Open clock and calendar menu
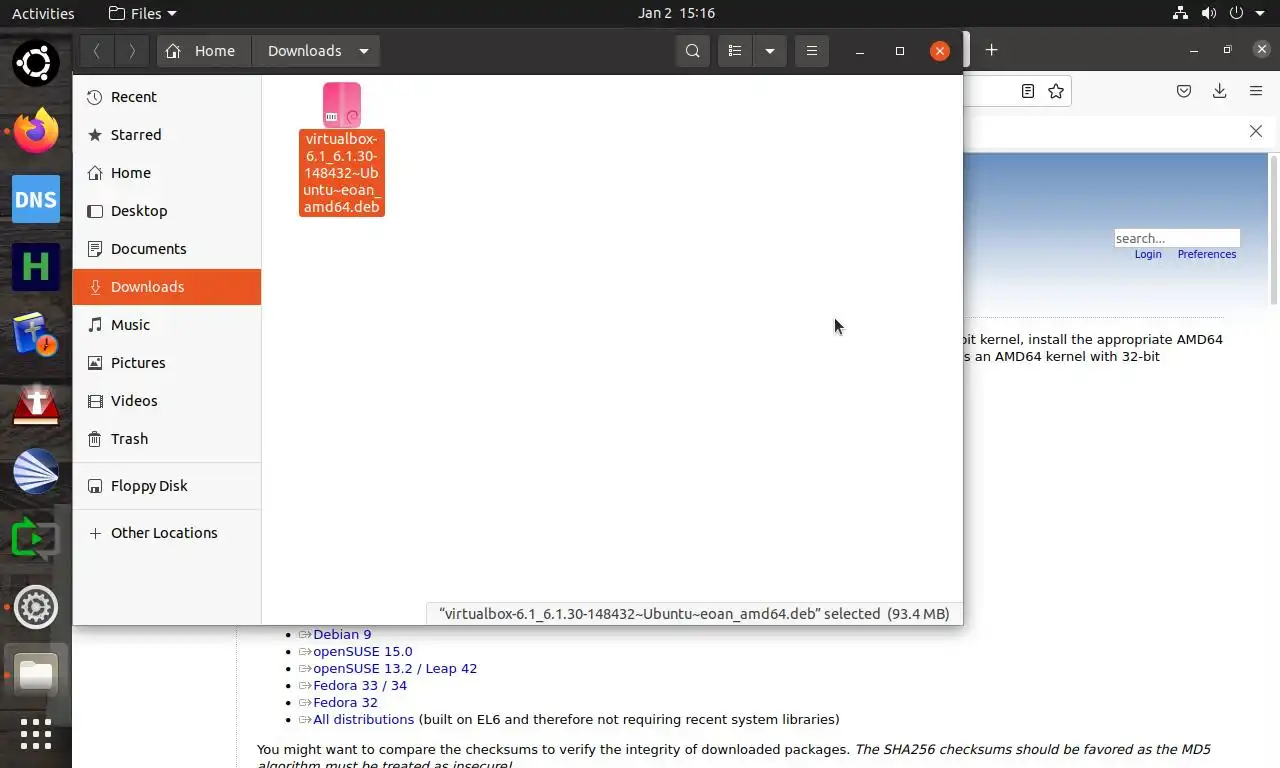 tap(676, 13)
